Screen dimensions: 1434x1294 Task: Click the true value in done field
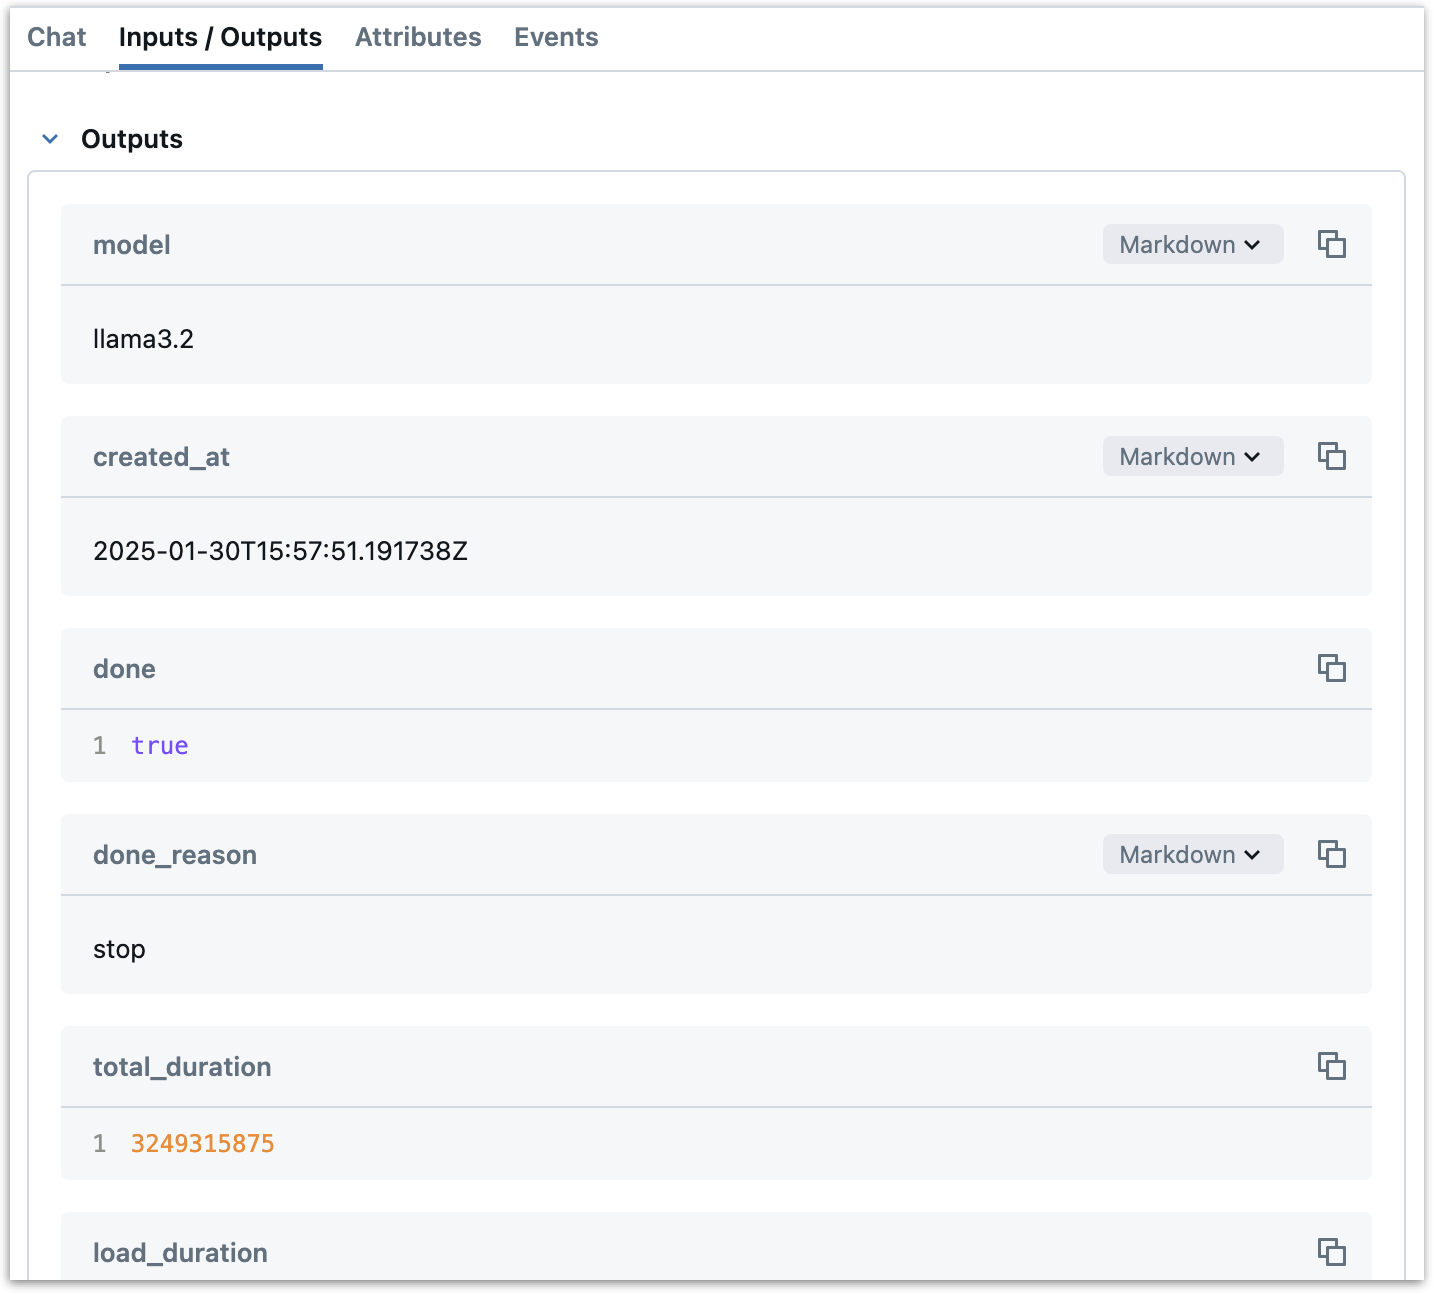click(160, 746)
